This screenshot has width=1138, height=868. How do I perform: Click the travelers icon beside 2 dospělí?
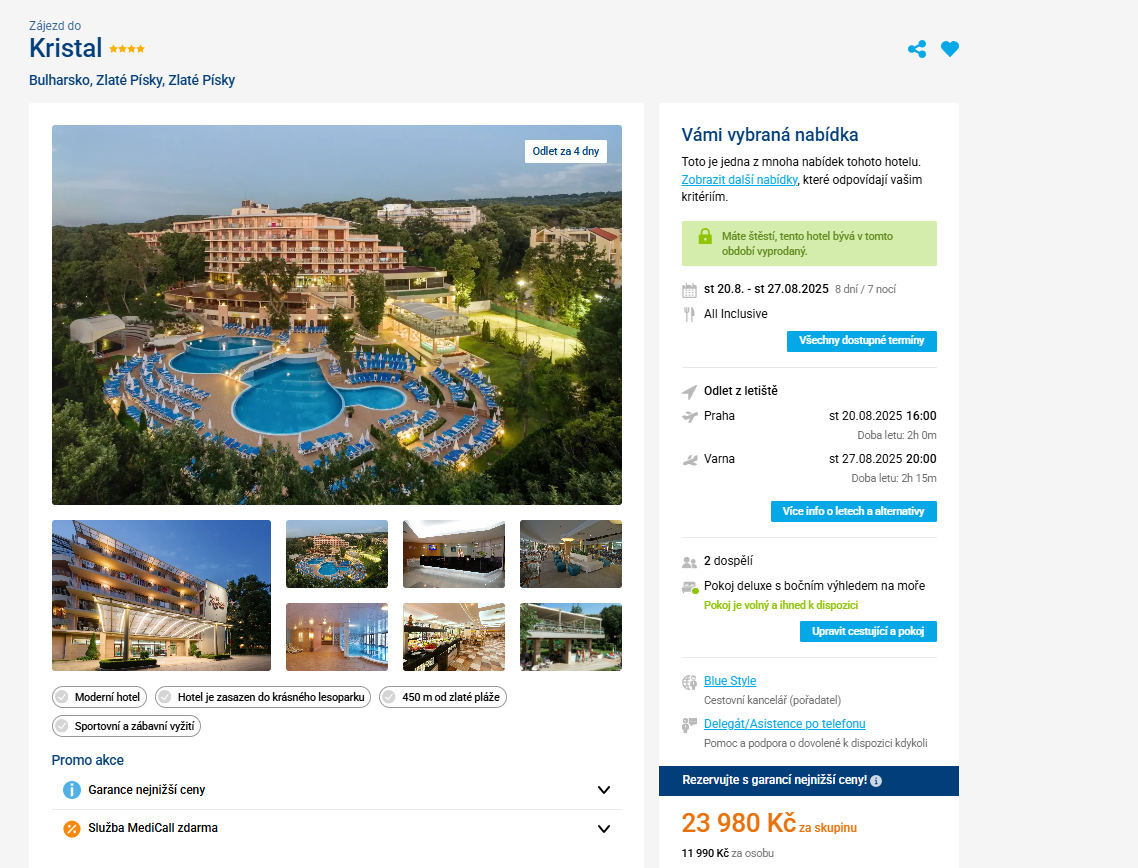point(689,562)
